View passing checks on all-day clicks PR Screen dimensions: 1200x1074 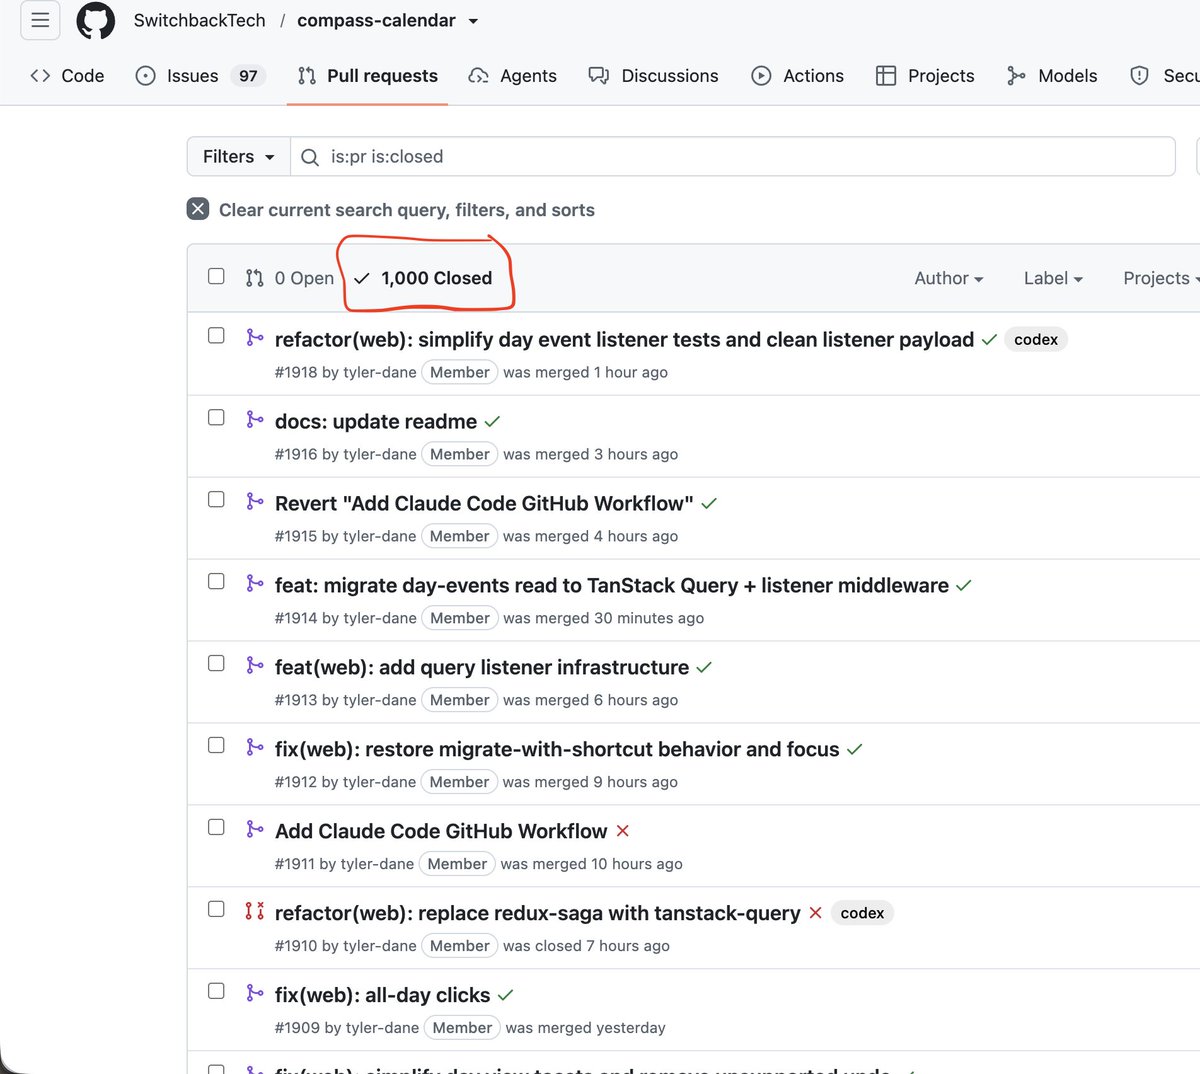point(505,996)
